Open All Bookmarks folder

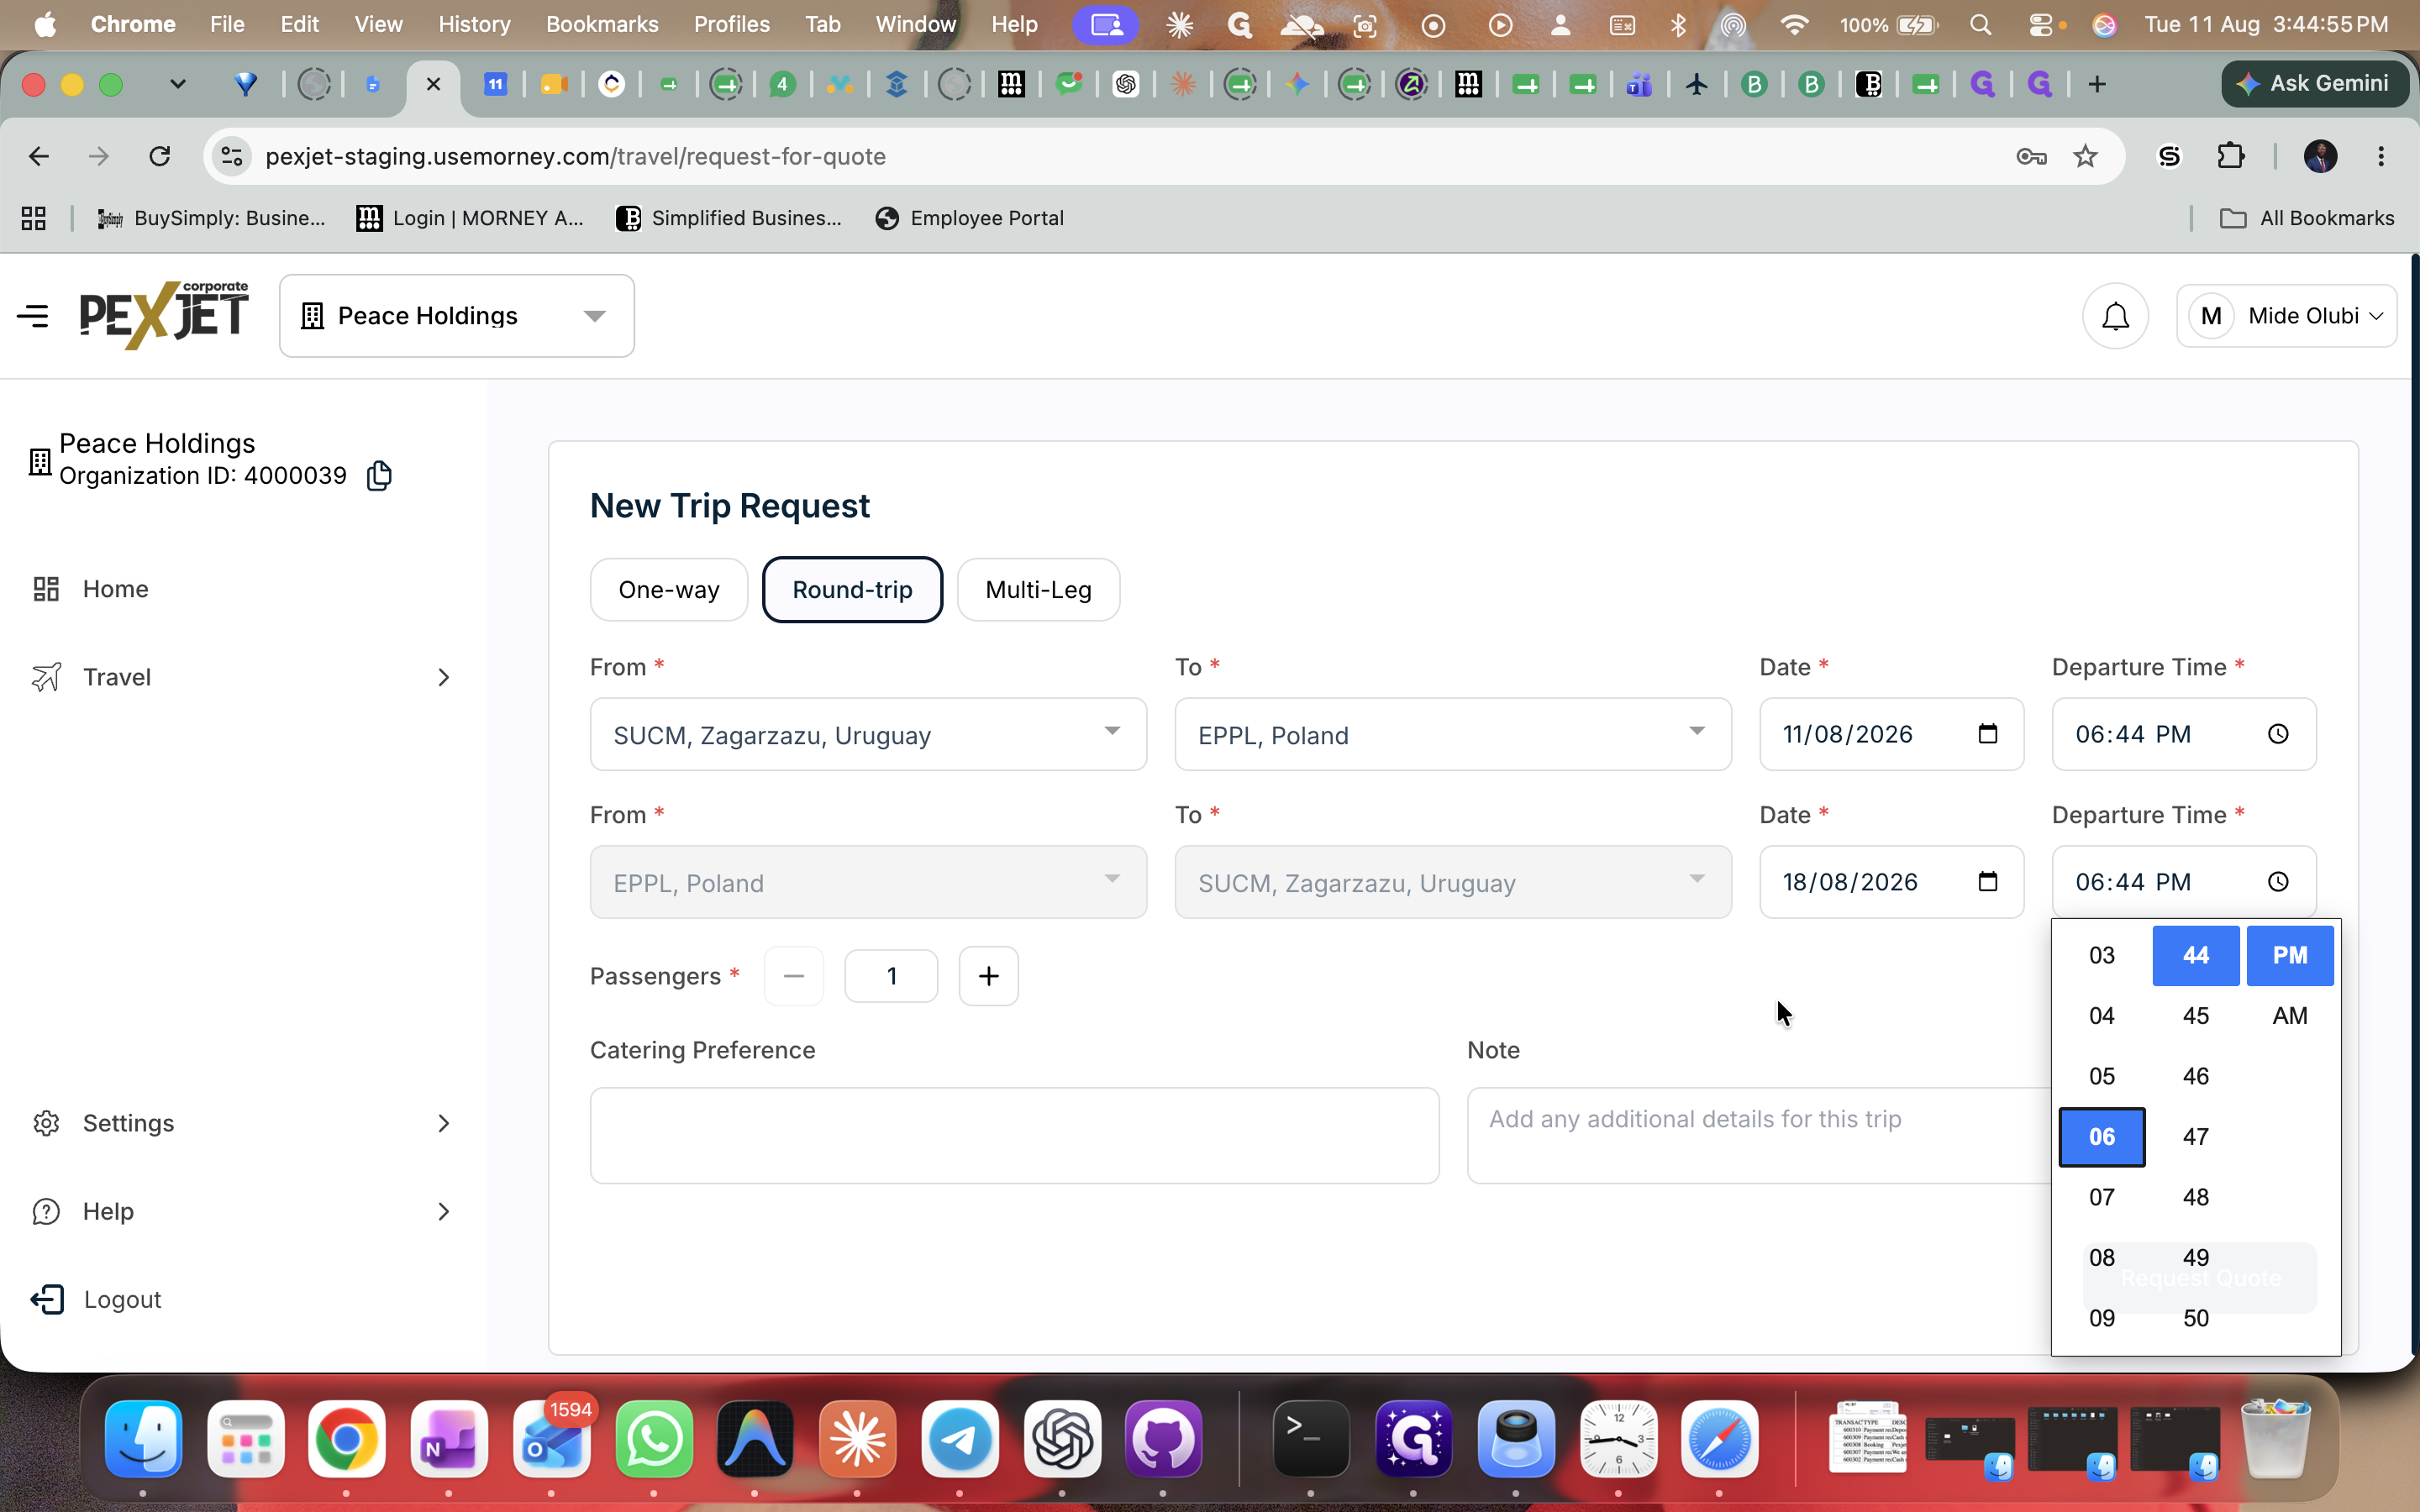[2307, 218]
